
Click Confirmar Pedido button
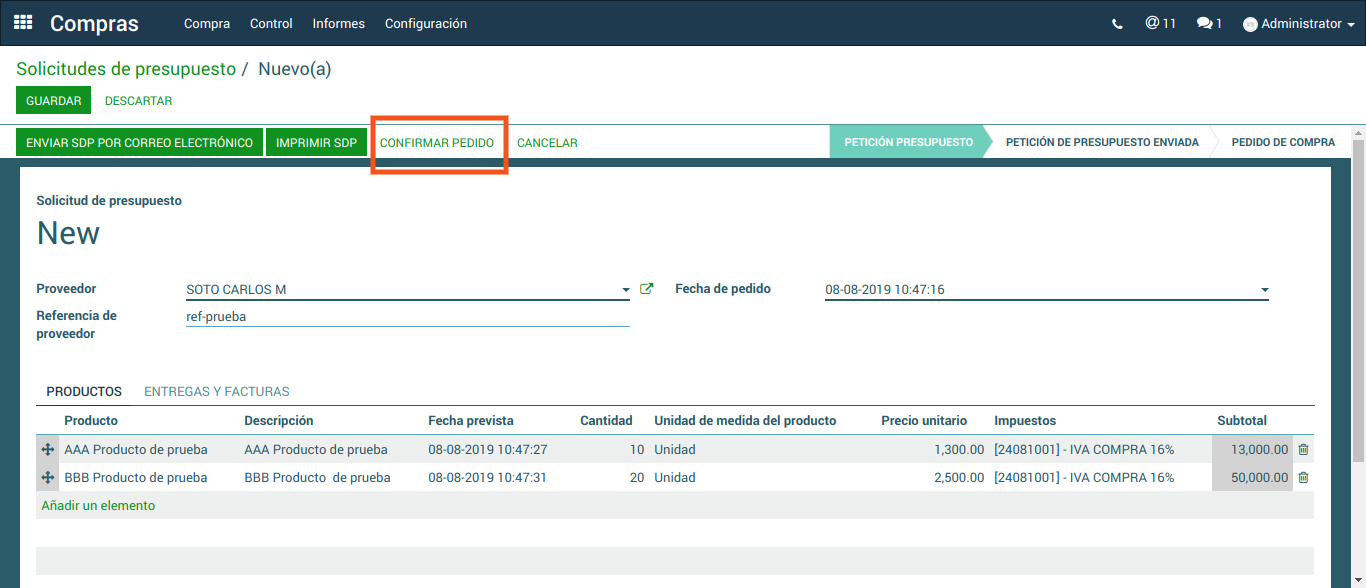tap(437, 143)
